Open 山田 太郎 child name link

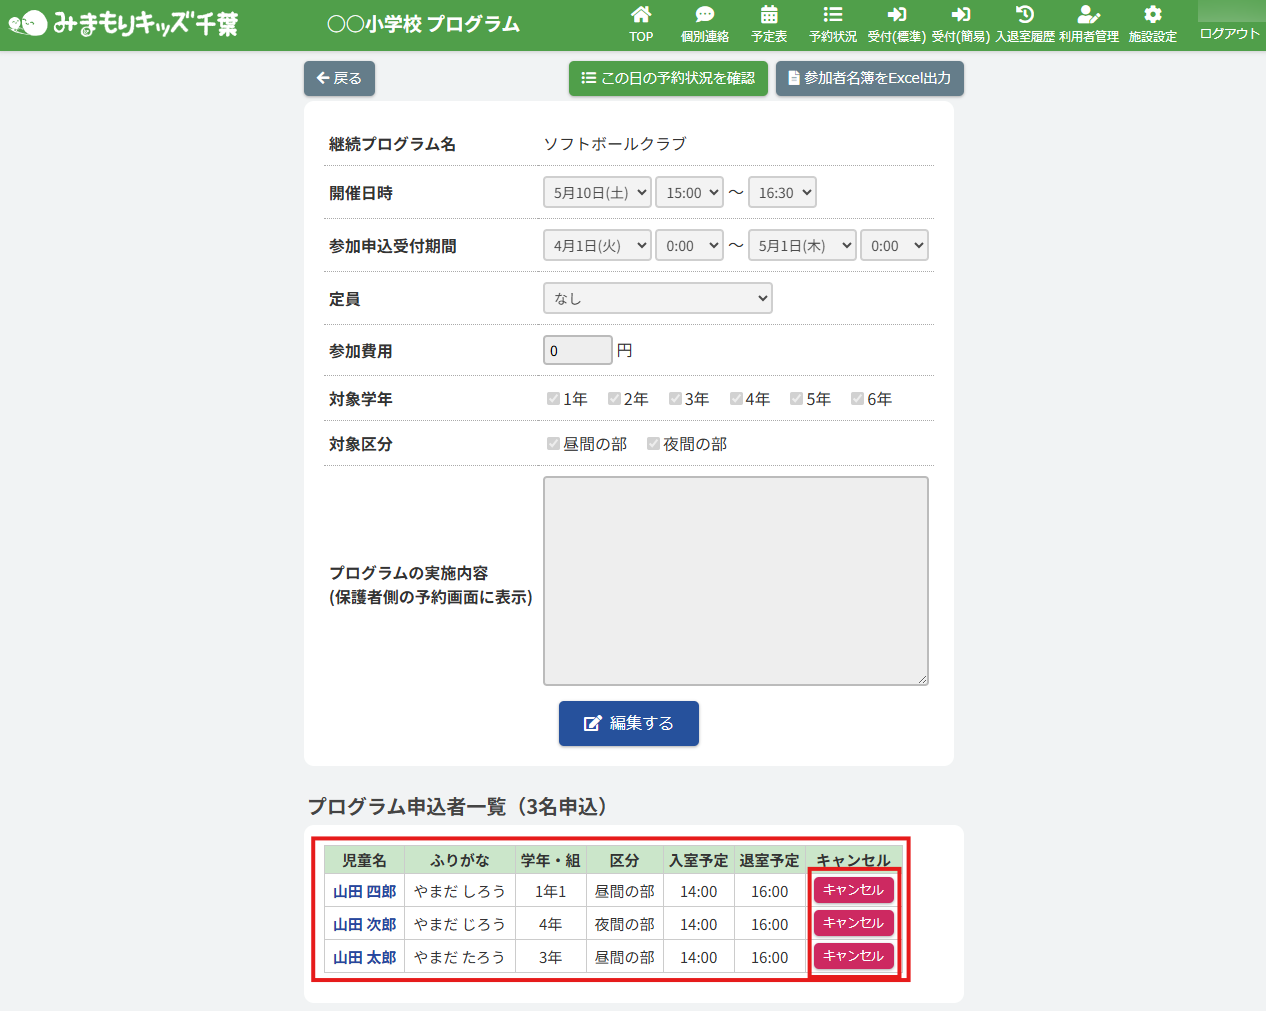tap(364, 957)
